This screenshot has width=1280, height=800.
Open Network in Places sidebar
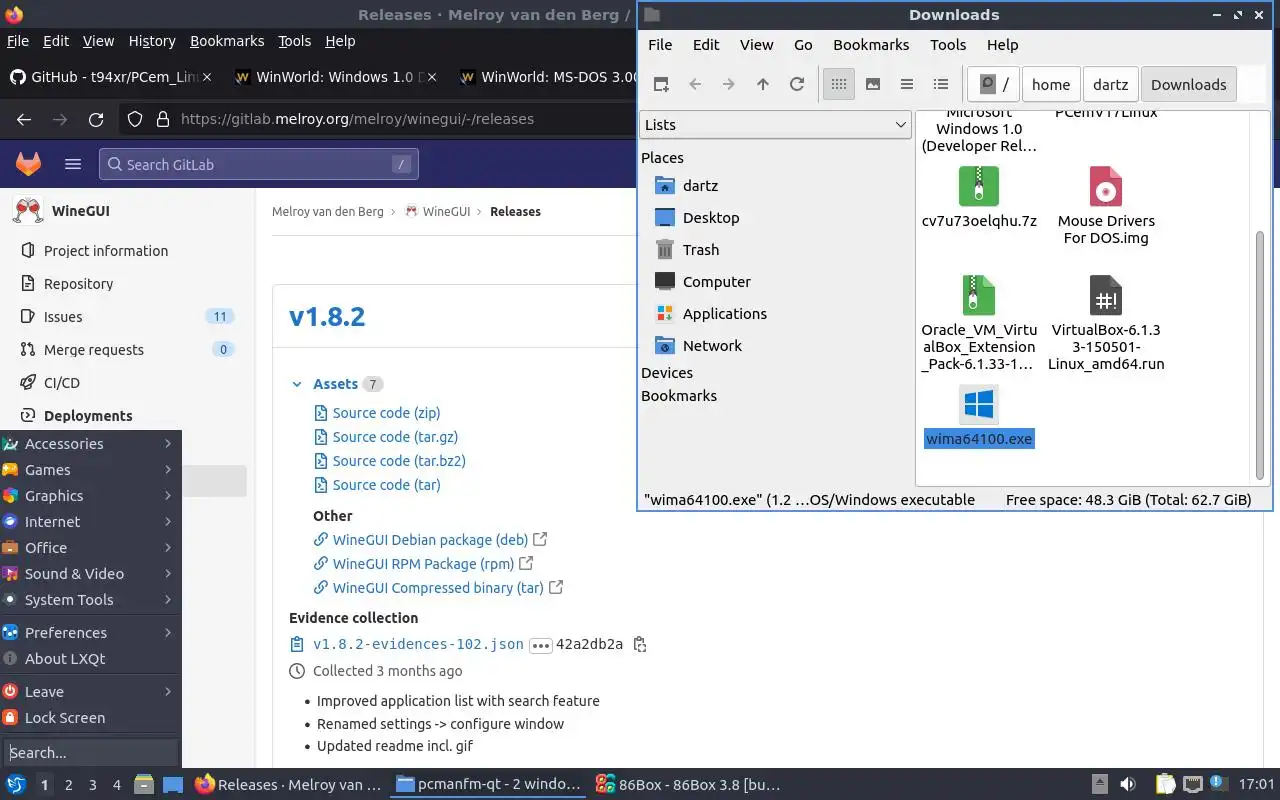(x=712, y=345)
